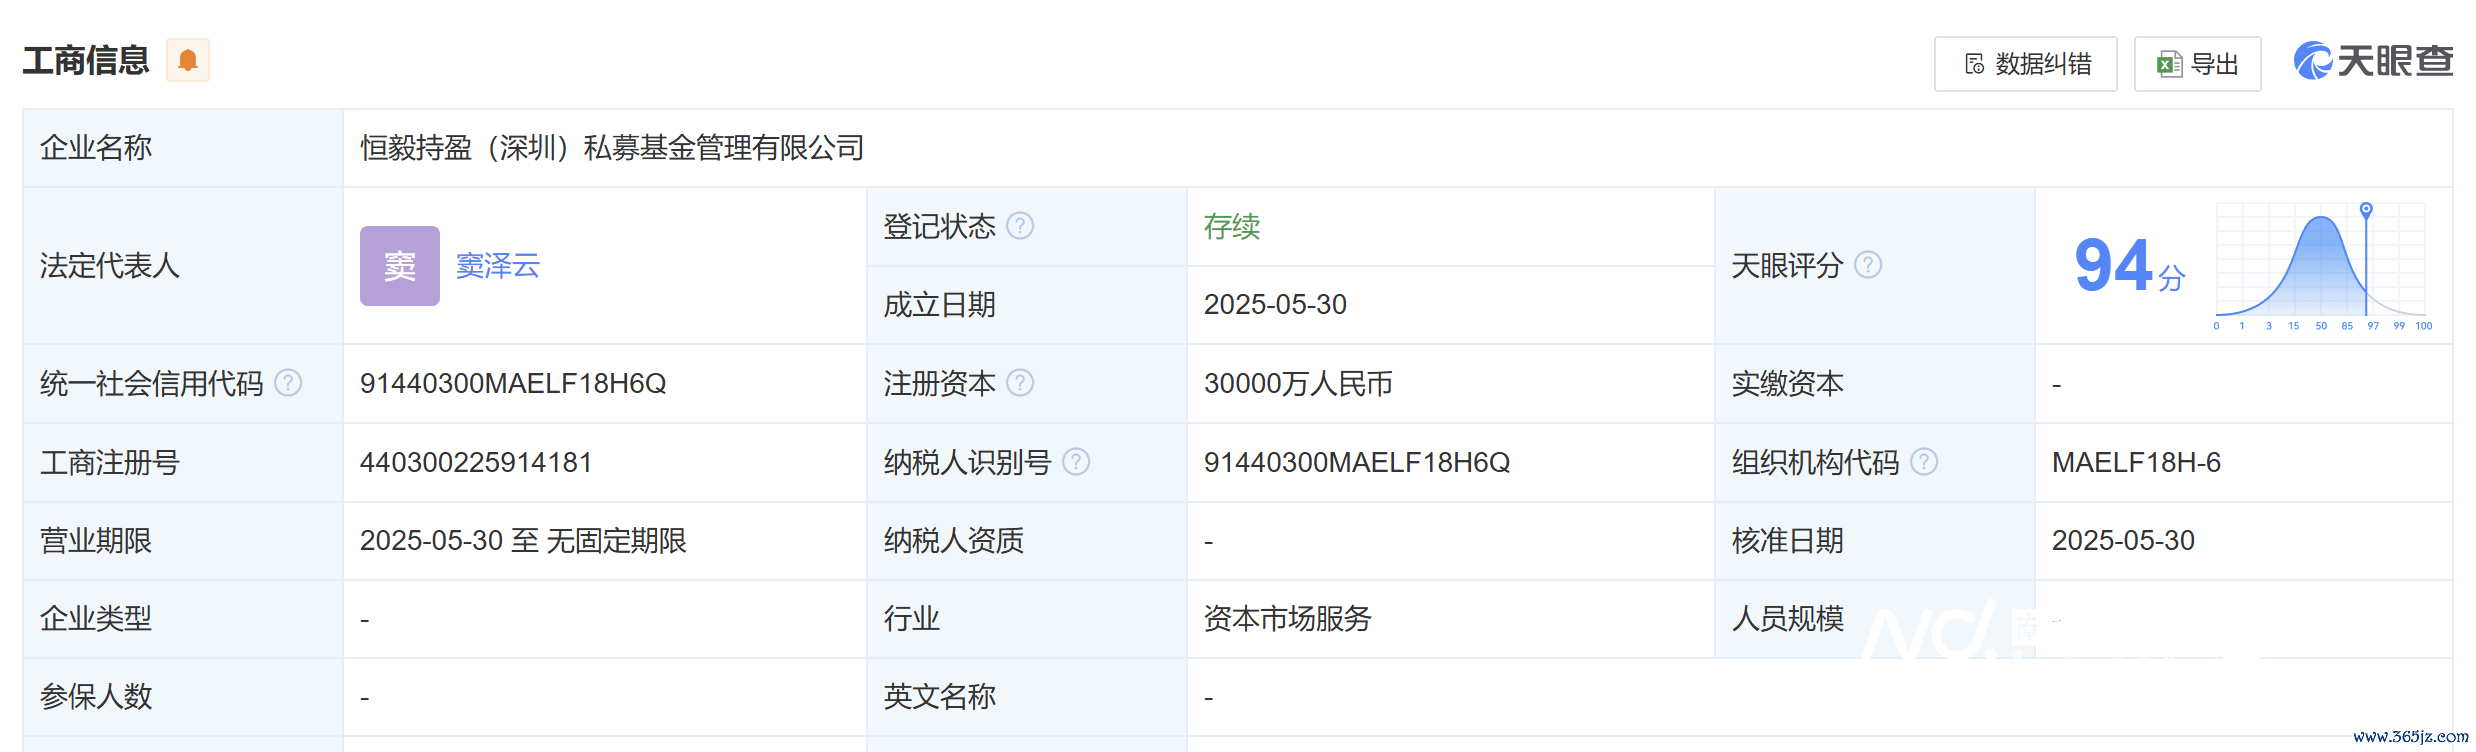
Task: Click industry value 资本市场服务
Action: click(x=1288, y=619)
